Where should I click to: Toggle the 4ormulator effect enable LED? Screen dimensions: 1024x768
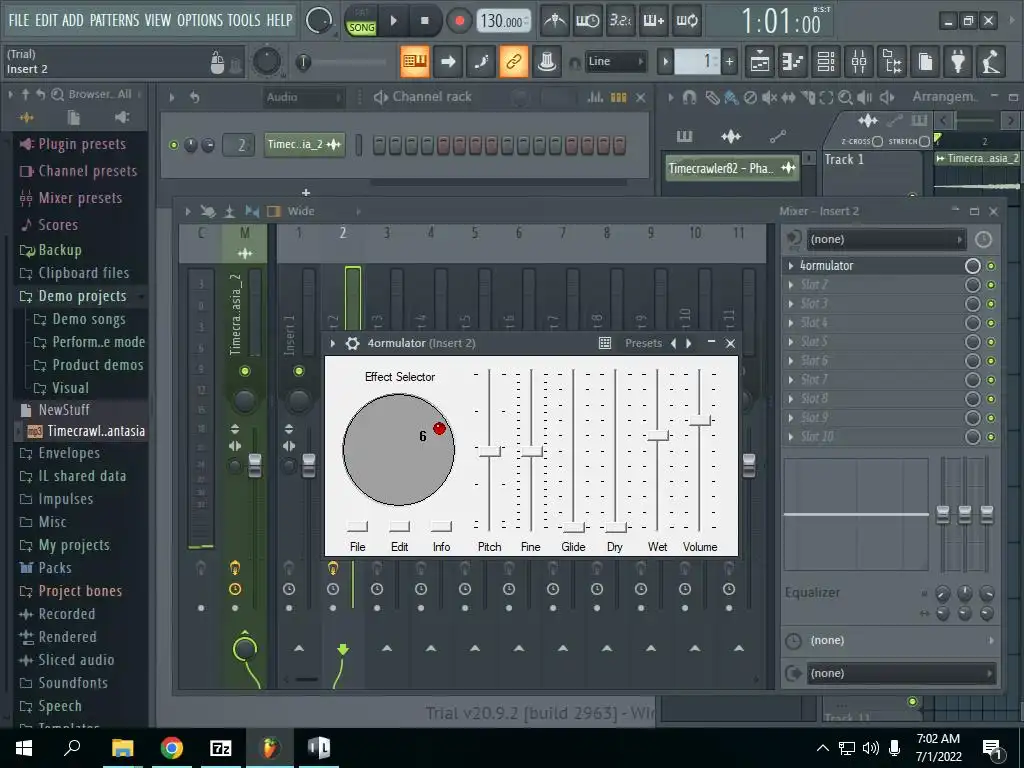coord(991,266)
